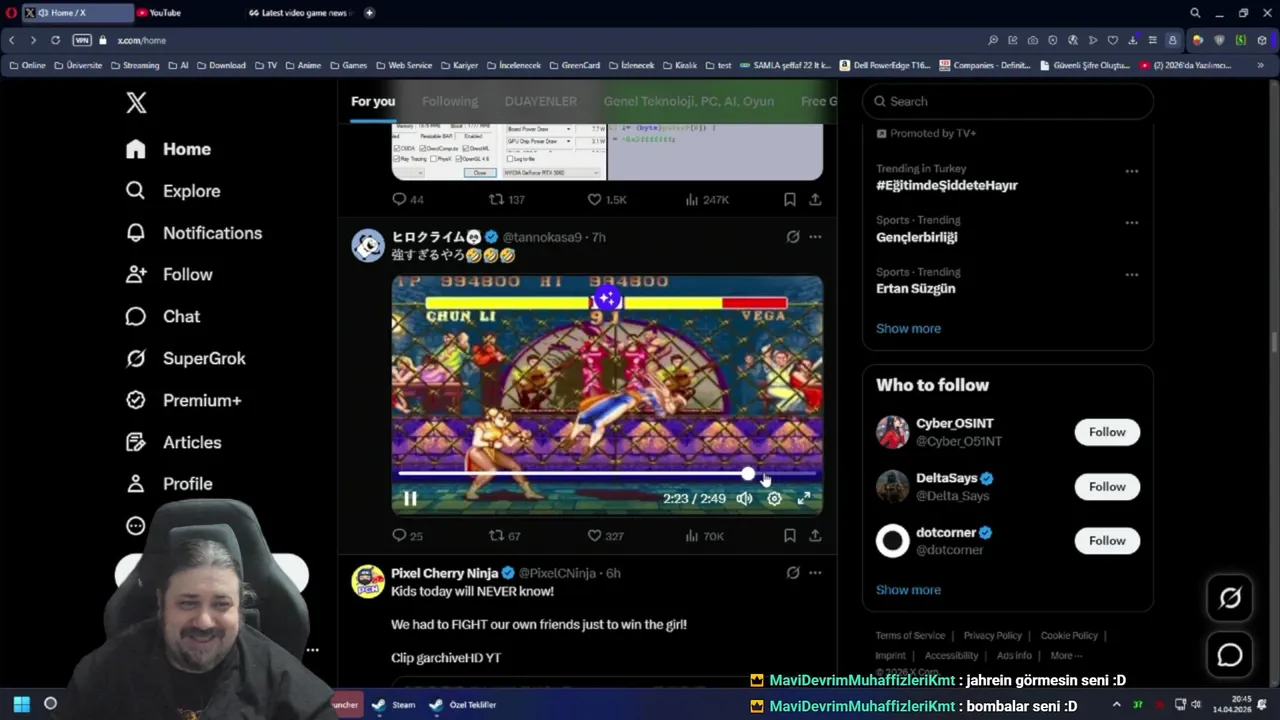This screenshot has width=1280, height=720.
Task: Open the Streaming bookmarks folder
Action: point(135,65)
